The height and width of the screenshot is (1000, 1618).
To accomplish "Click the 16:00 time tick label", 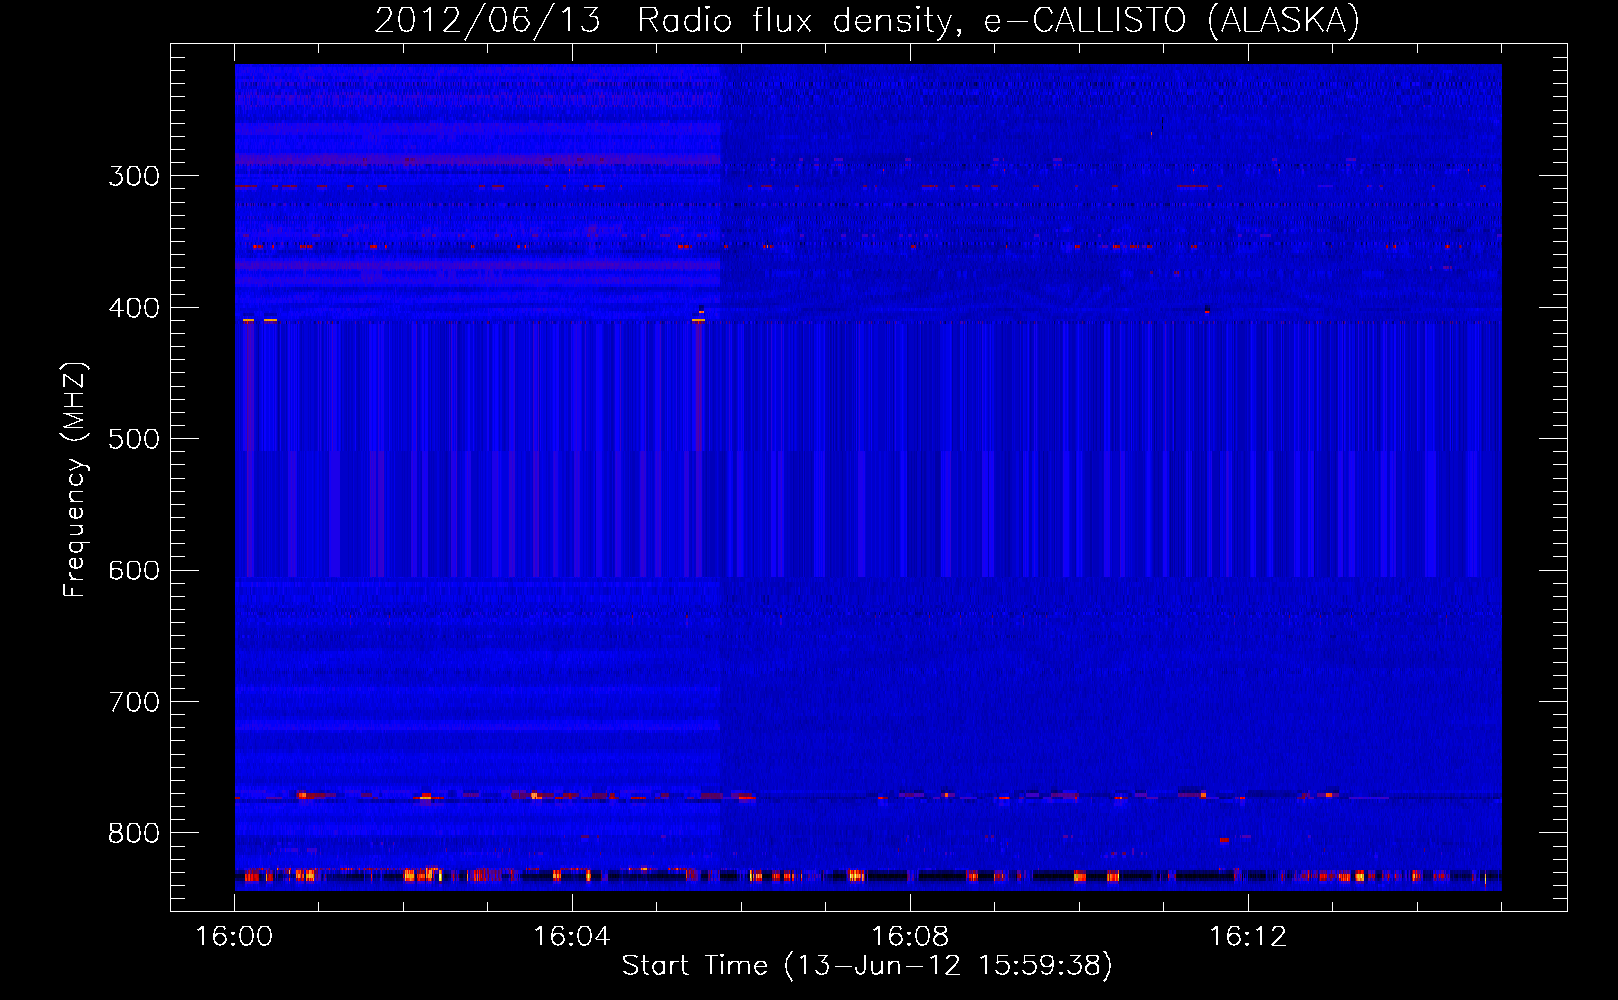I will pyautogui.click(x=234, y=937).
